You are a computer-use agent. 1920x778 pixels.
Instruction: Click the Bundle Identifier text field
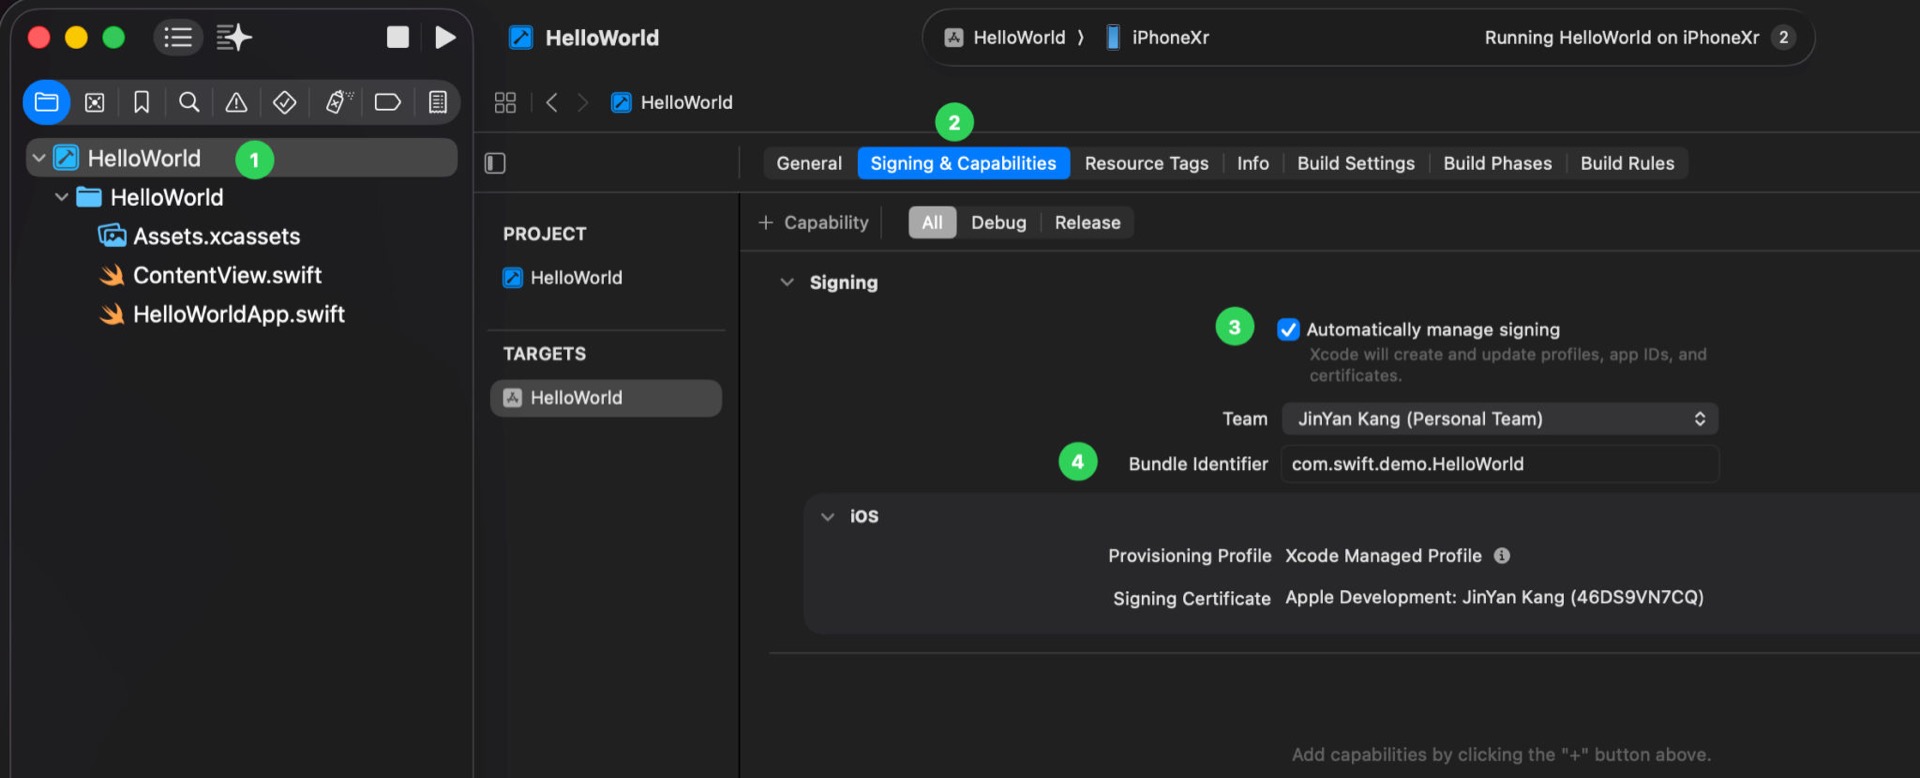(1500, 463)
